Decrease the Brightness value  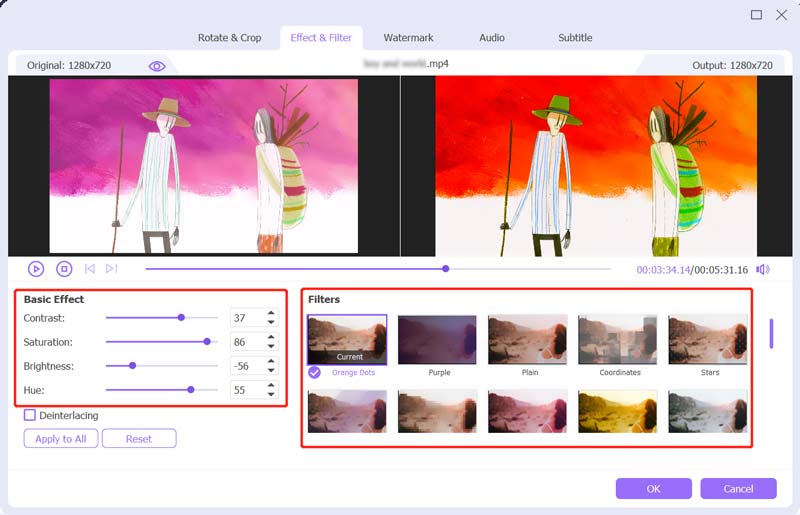click(271, 370)
